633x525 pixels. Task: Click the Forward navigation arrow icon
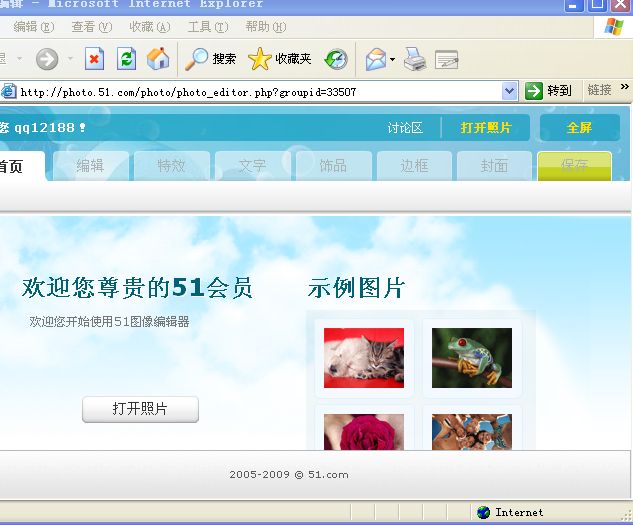(x=47, y=59)
